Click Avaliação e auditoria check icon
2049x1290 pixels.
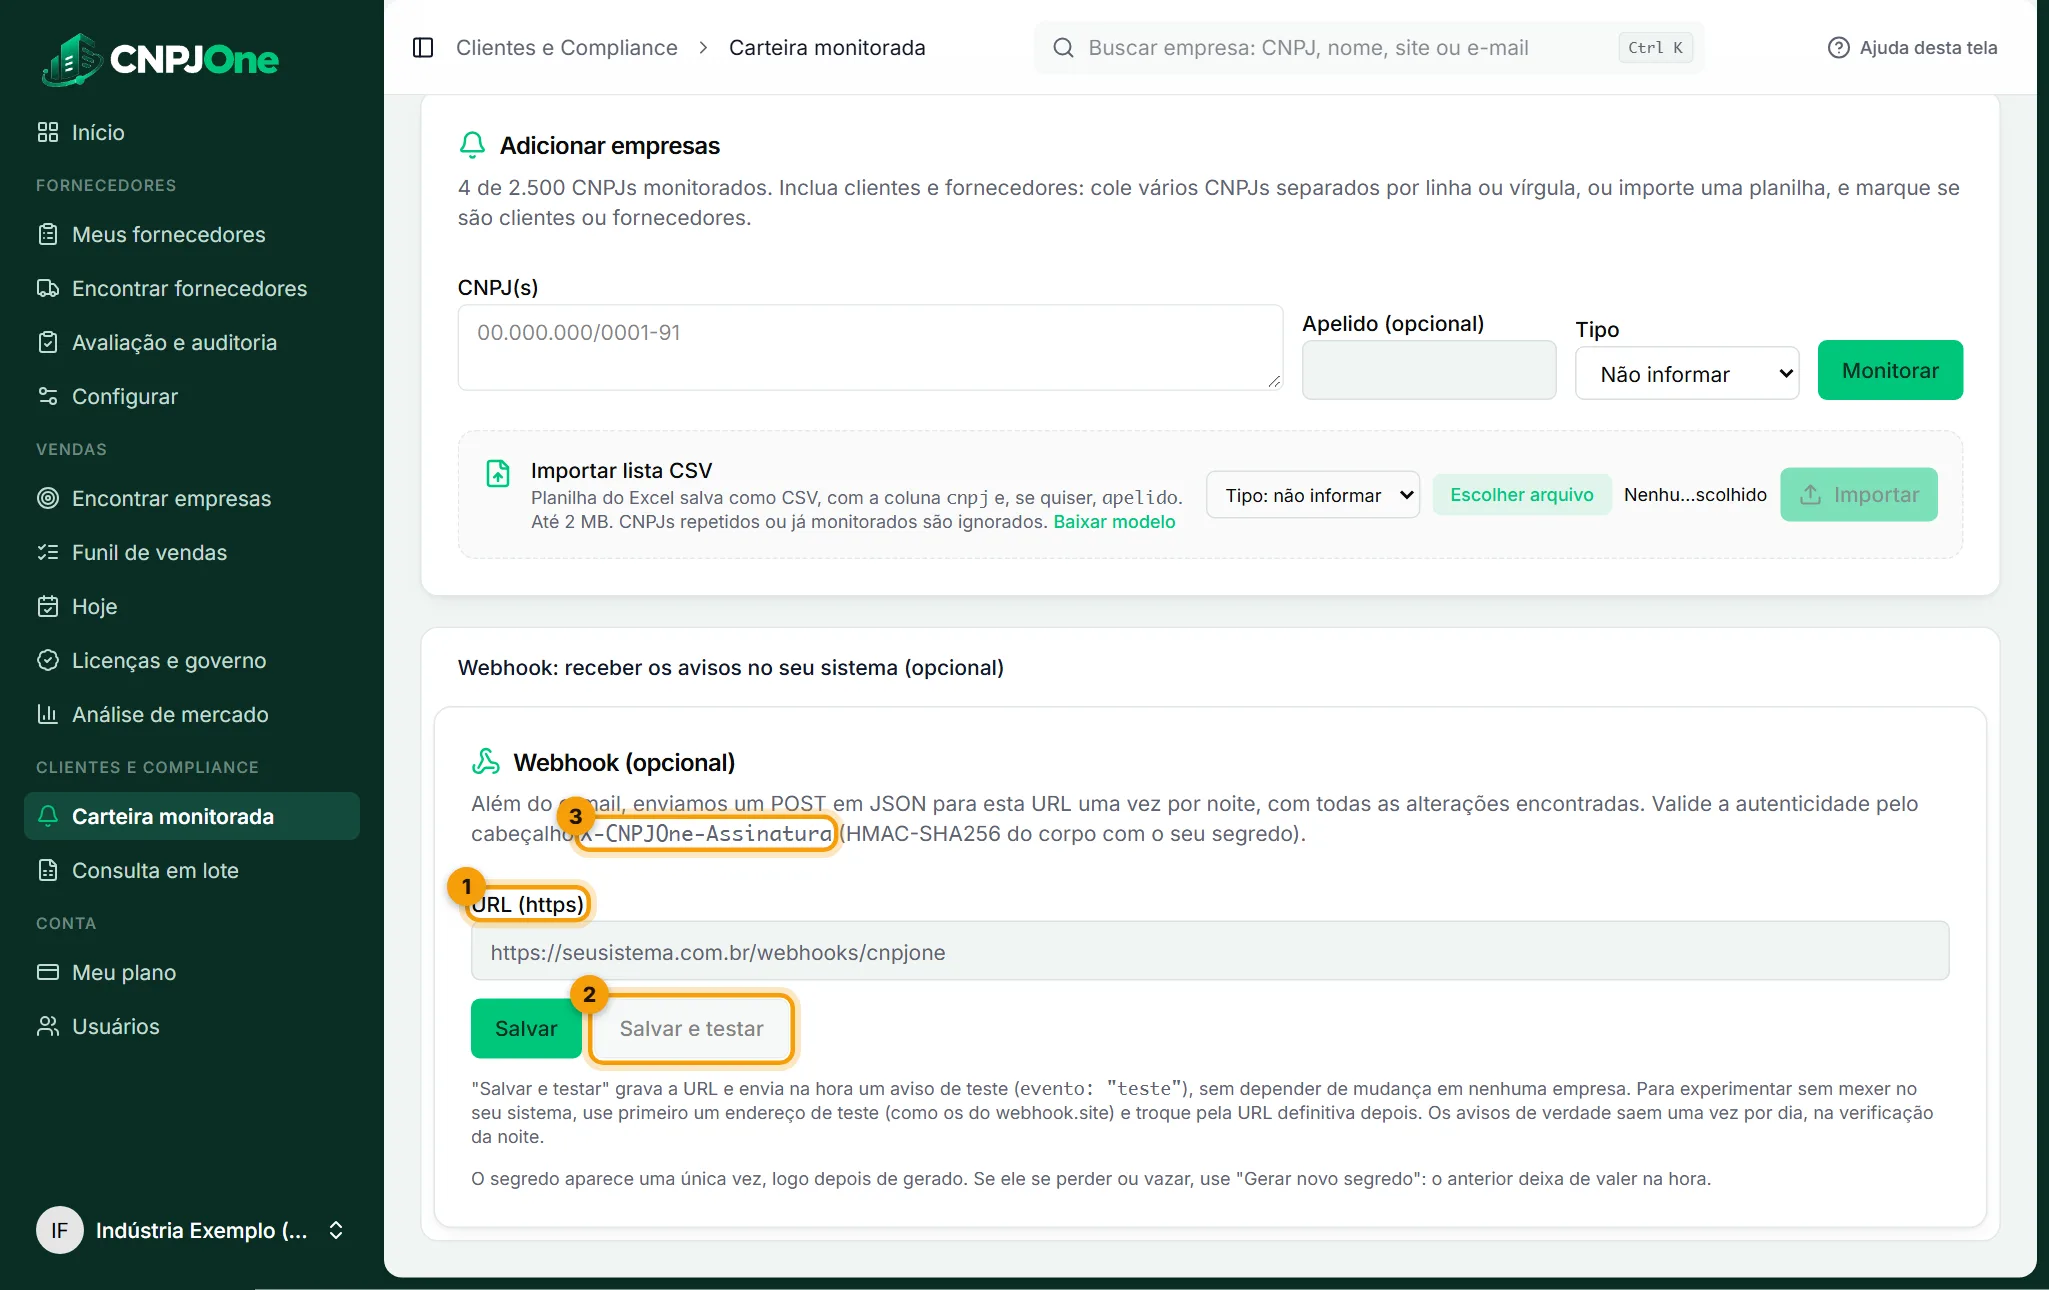coord(48,342)
